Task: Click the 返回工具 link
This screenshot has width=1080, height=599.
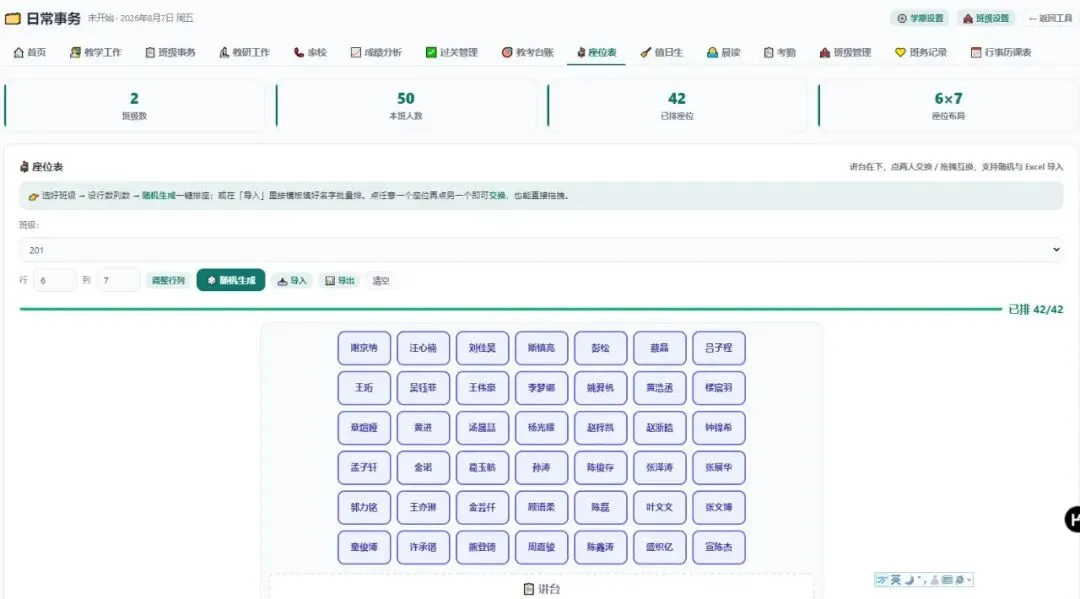Action: click(1050, 19)
